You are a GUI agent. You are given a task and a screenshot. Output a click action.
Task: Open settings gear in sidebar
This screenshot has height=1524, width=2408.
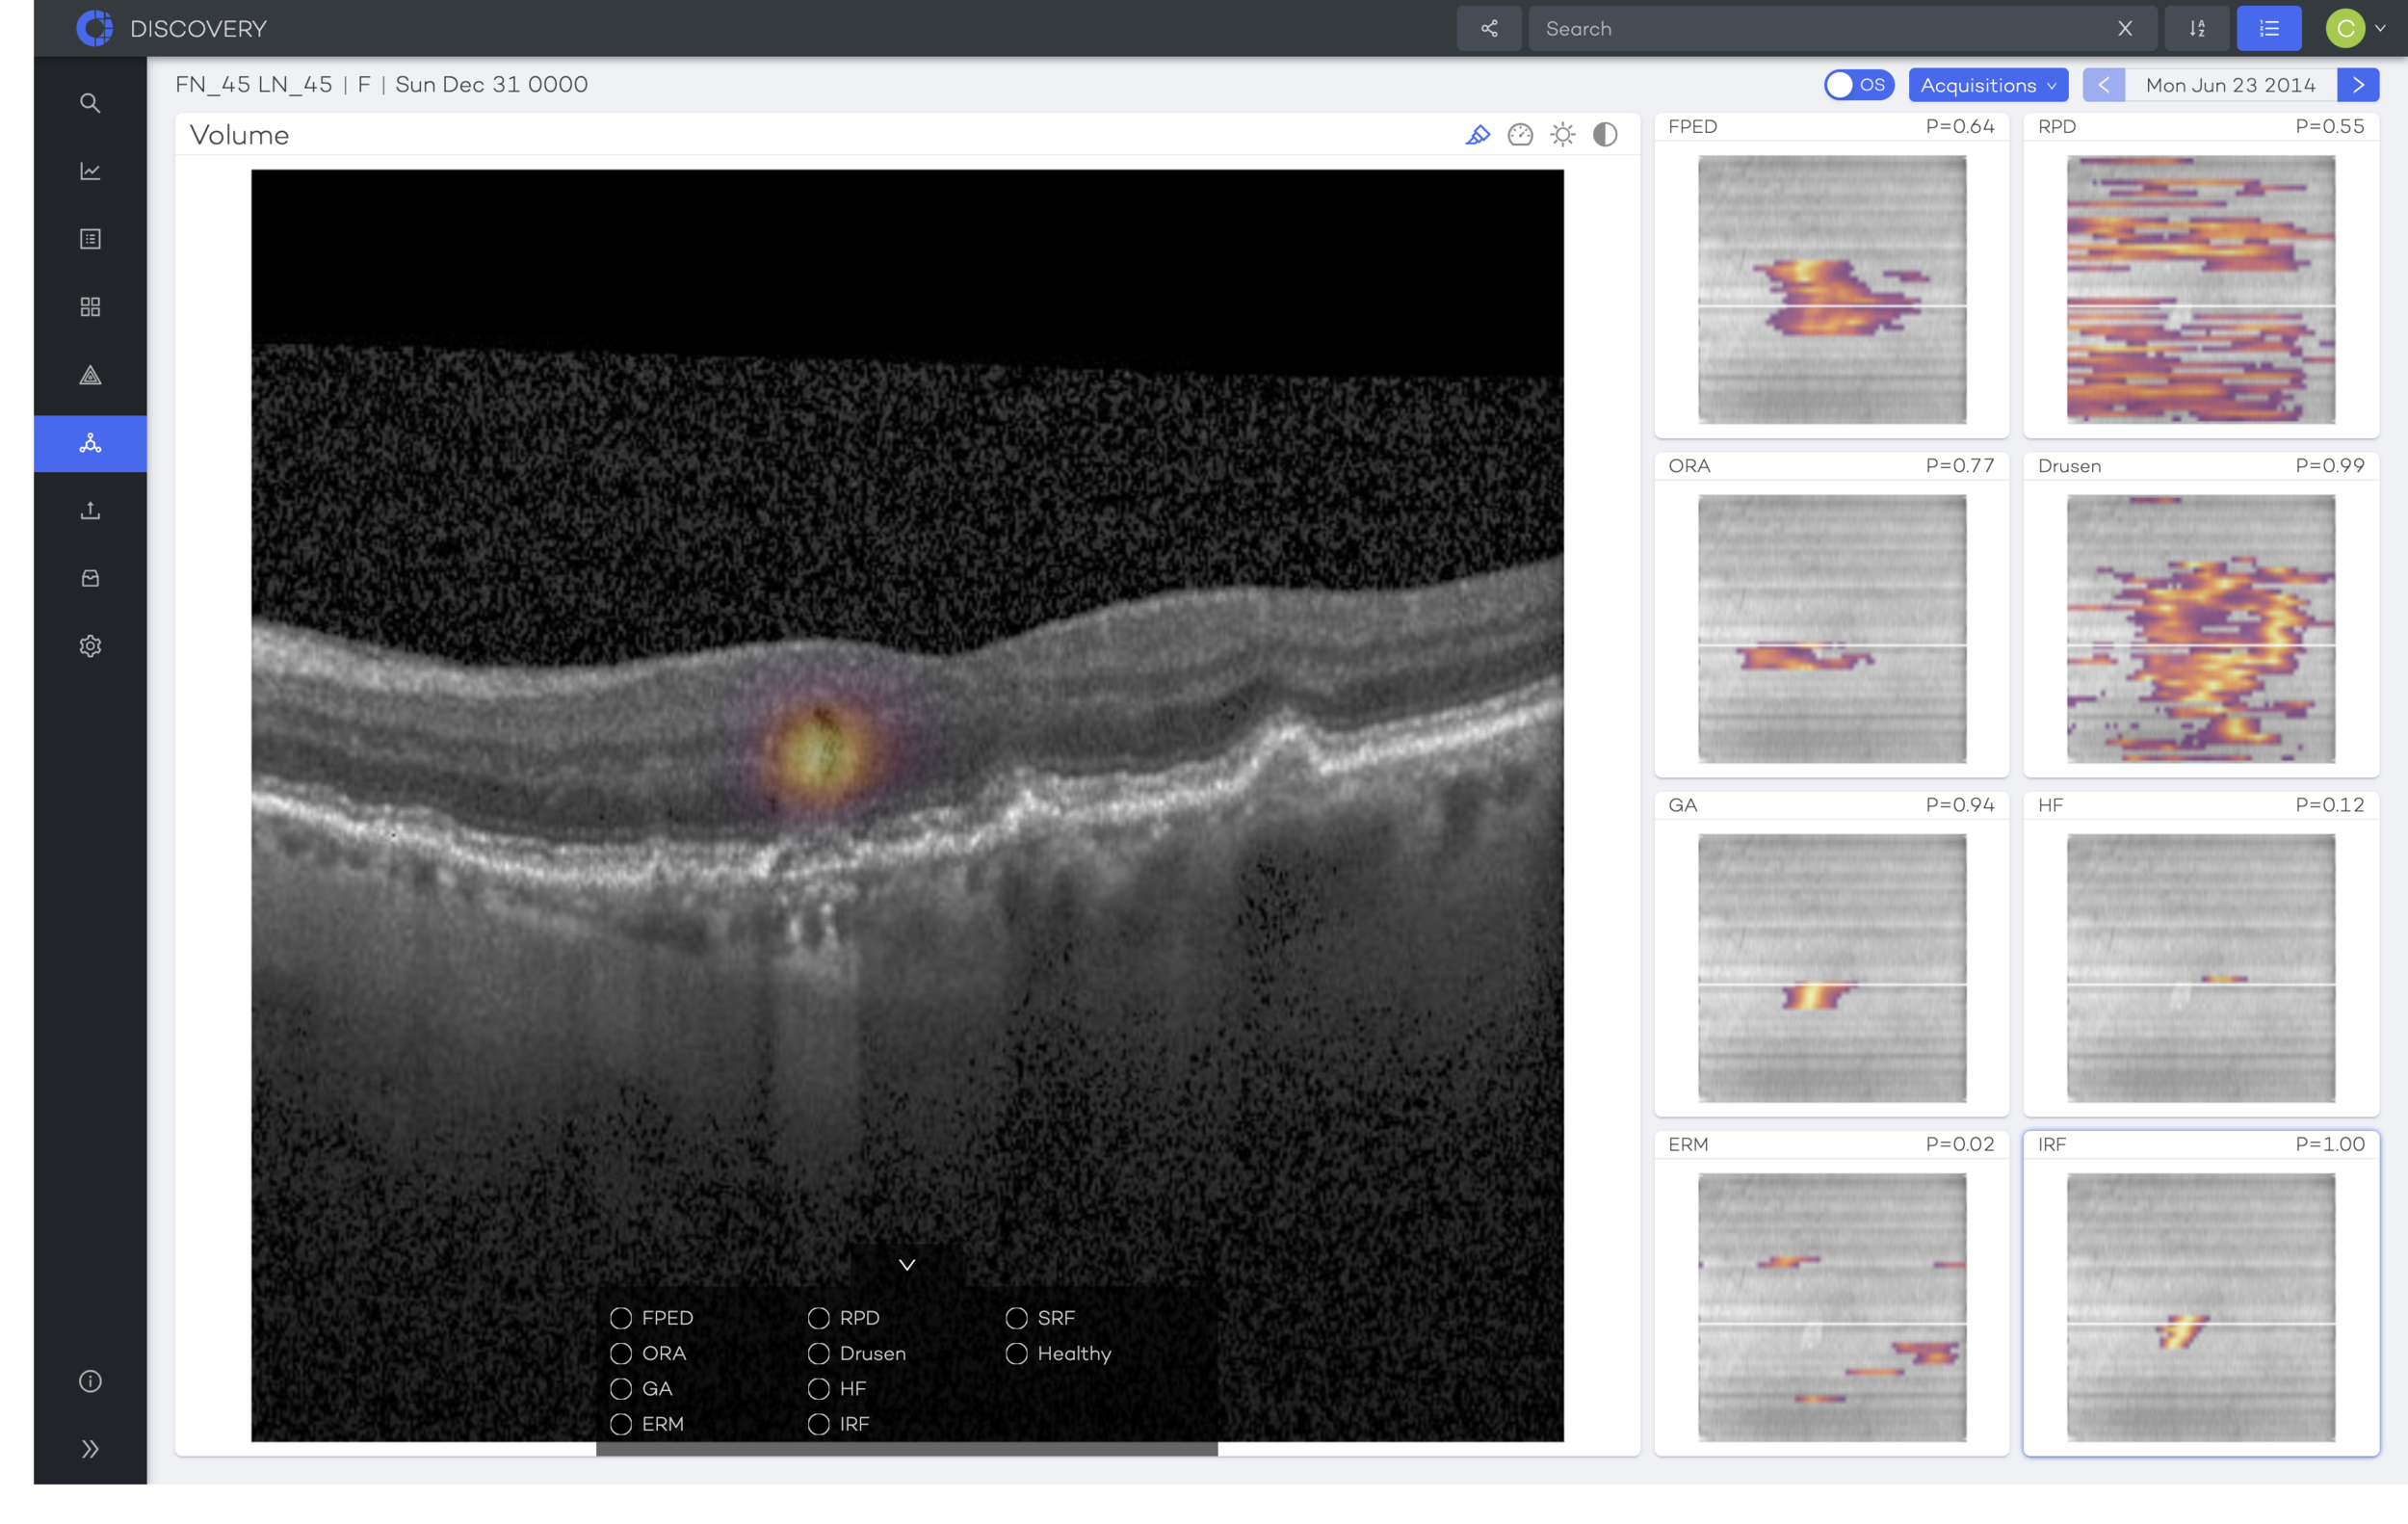(x=90, y=646)
